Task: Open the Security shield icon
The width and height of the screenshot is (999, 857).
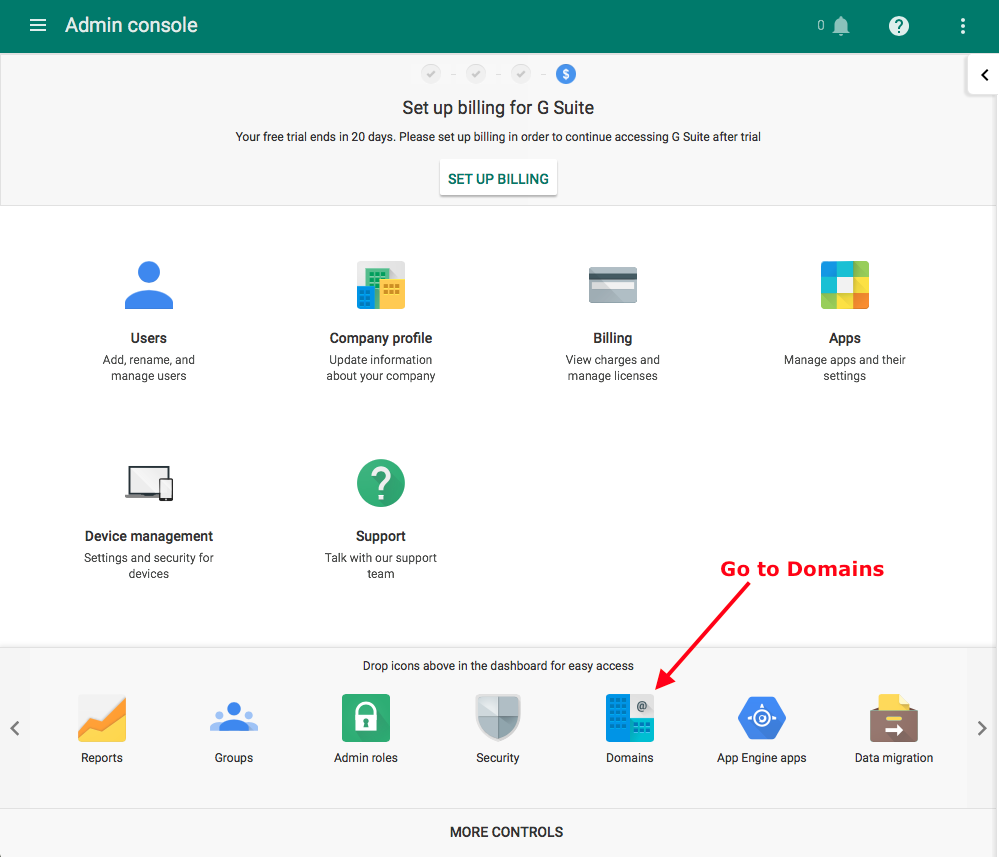Action: pyautogui.click(x=498, y=718)
